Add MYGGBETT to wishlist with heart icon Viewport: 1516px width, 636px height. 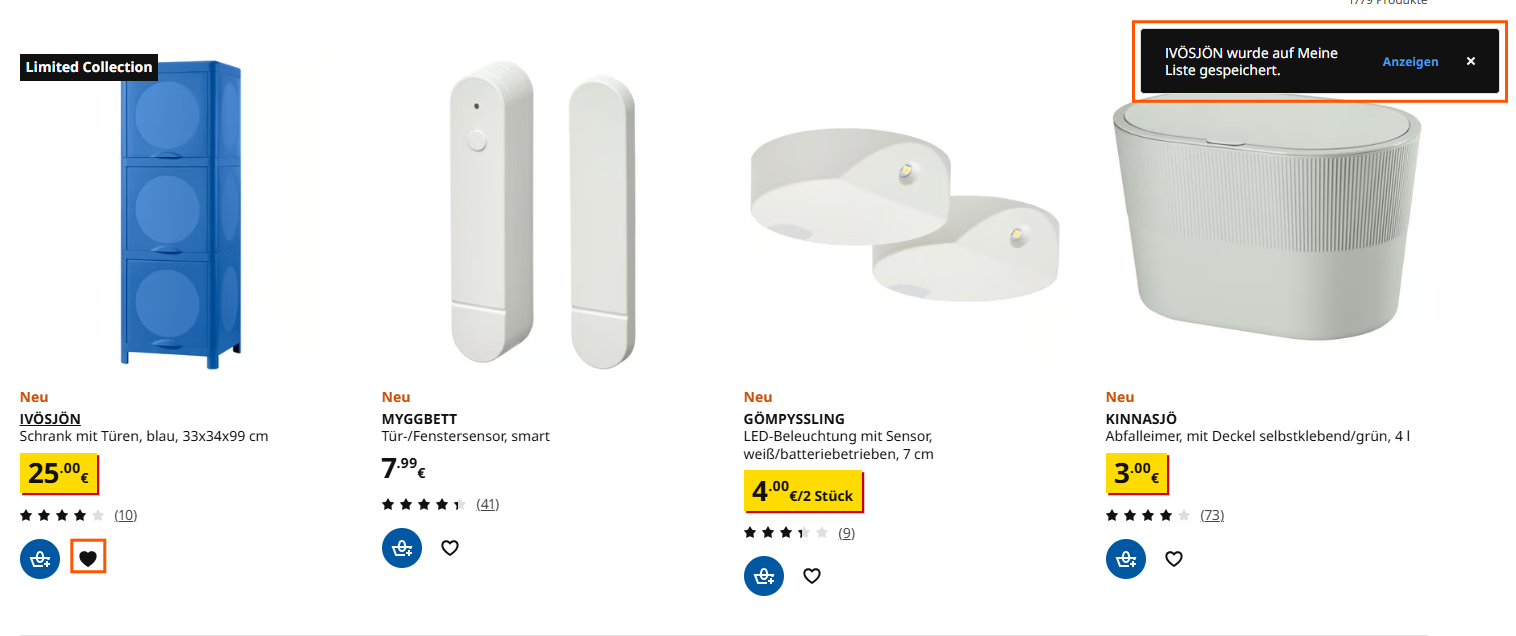tap(449, 547)
